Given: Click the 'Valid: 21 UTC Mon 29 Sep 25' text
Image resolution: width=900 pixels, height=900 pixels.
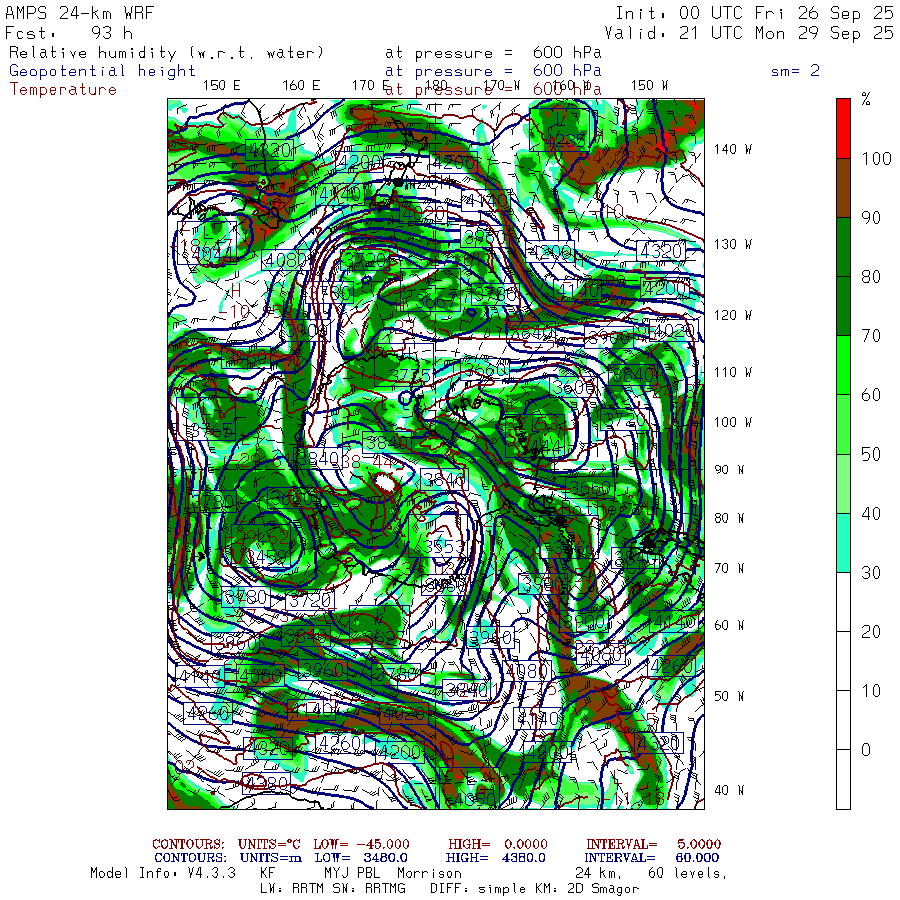Looking at the screenshot, I should (748, 33).
